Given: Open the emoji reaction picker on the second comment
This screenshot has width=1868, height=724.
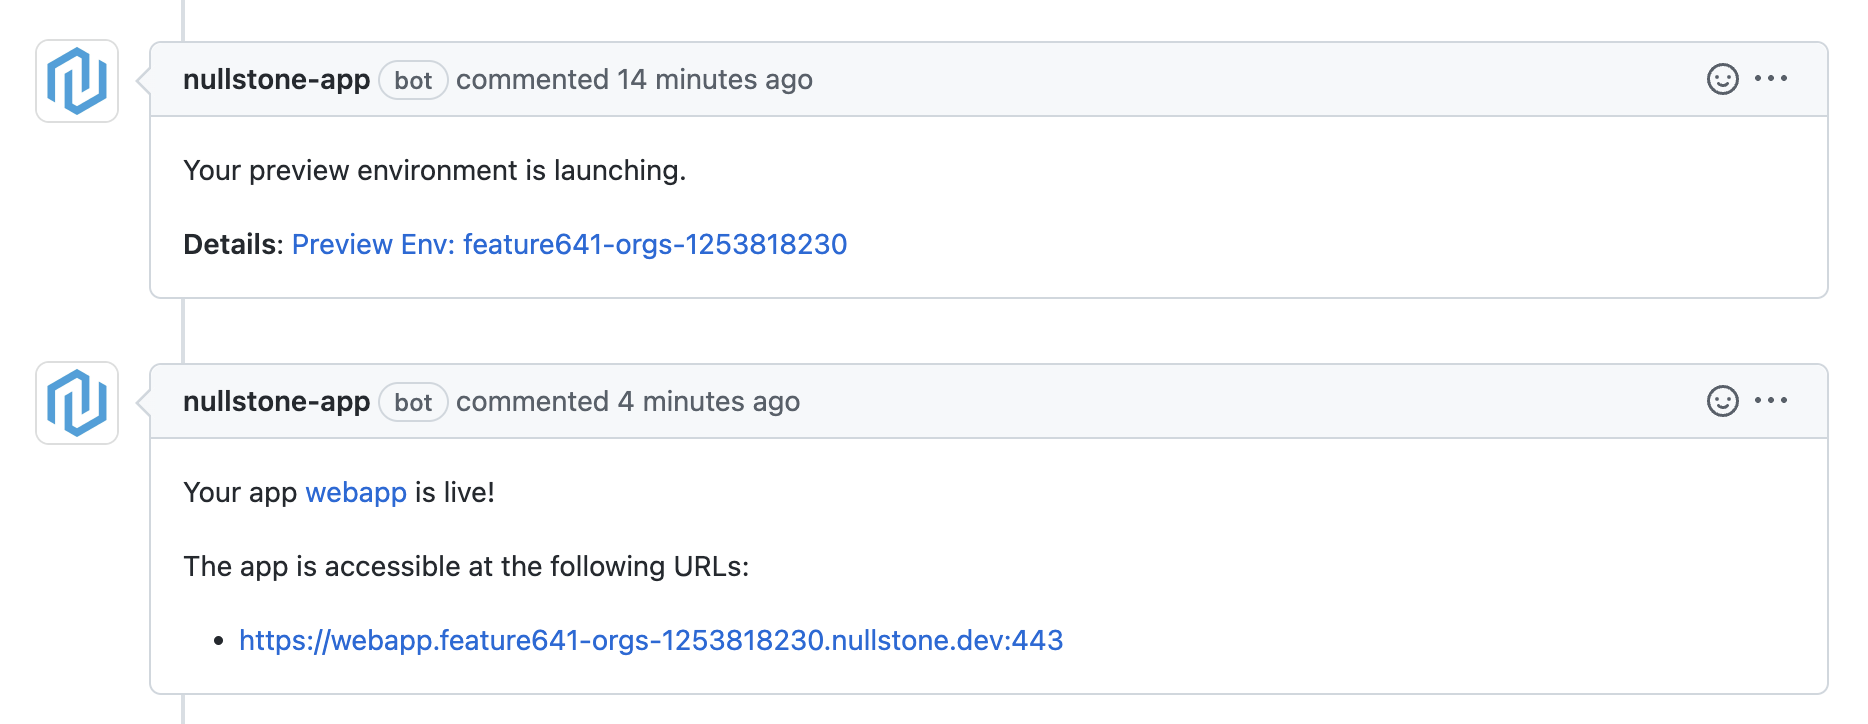Looking at the screenshot, I should (1722, 401).
